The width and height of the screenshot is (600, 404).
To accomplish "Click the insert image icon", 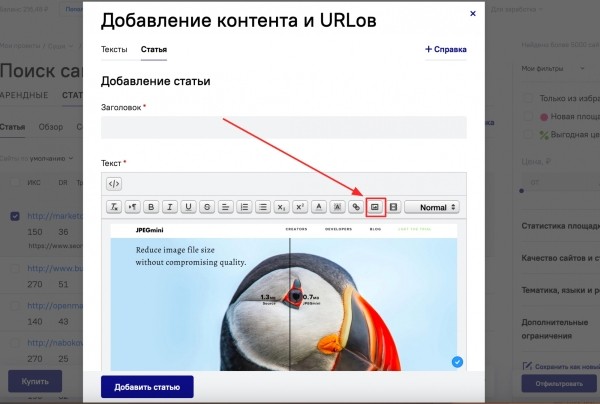I will tap(375, 207).
